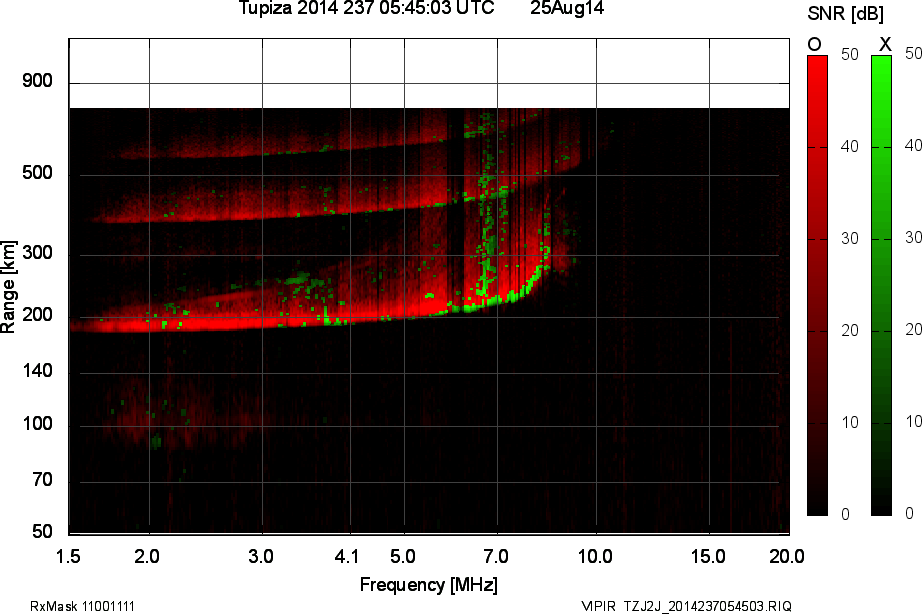Click the 140 range tick label

coord(38,371)
